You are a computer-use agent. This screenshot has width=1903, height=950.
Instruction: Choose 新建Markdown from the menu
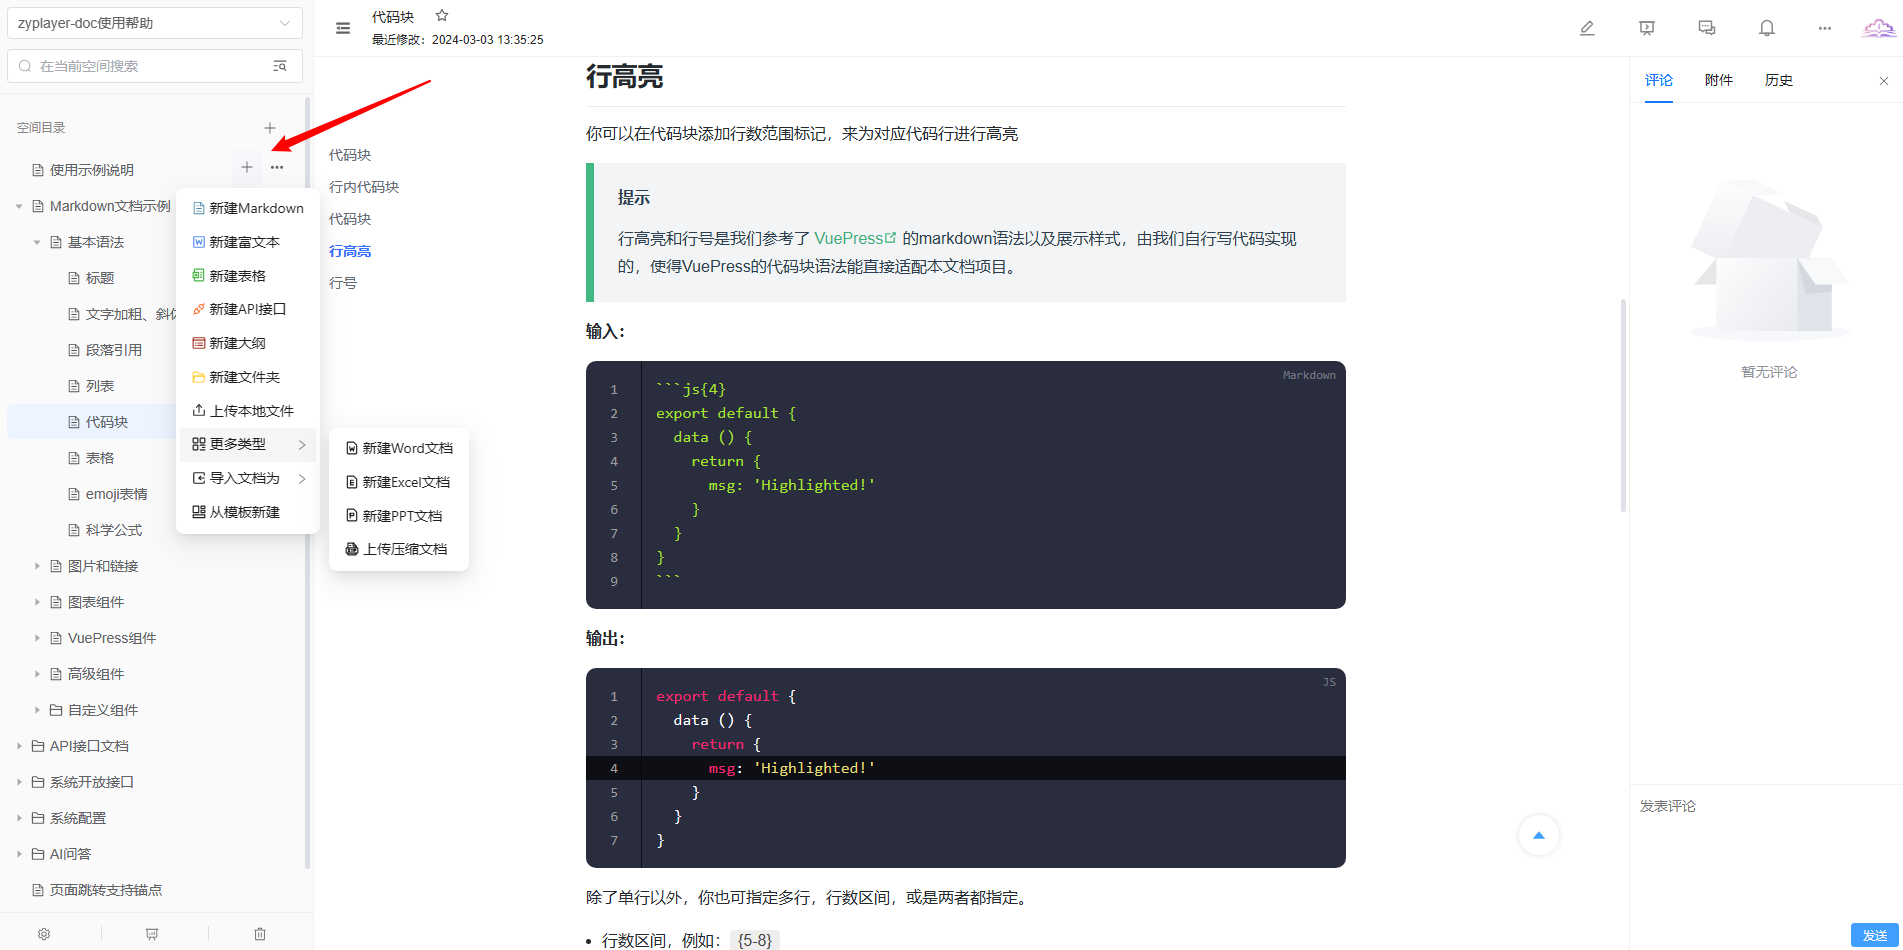click(x=248, y=208)
